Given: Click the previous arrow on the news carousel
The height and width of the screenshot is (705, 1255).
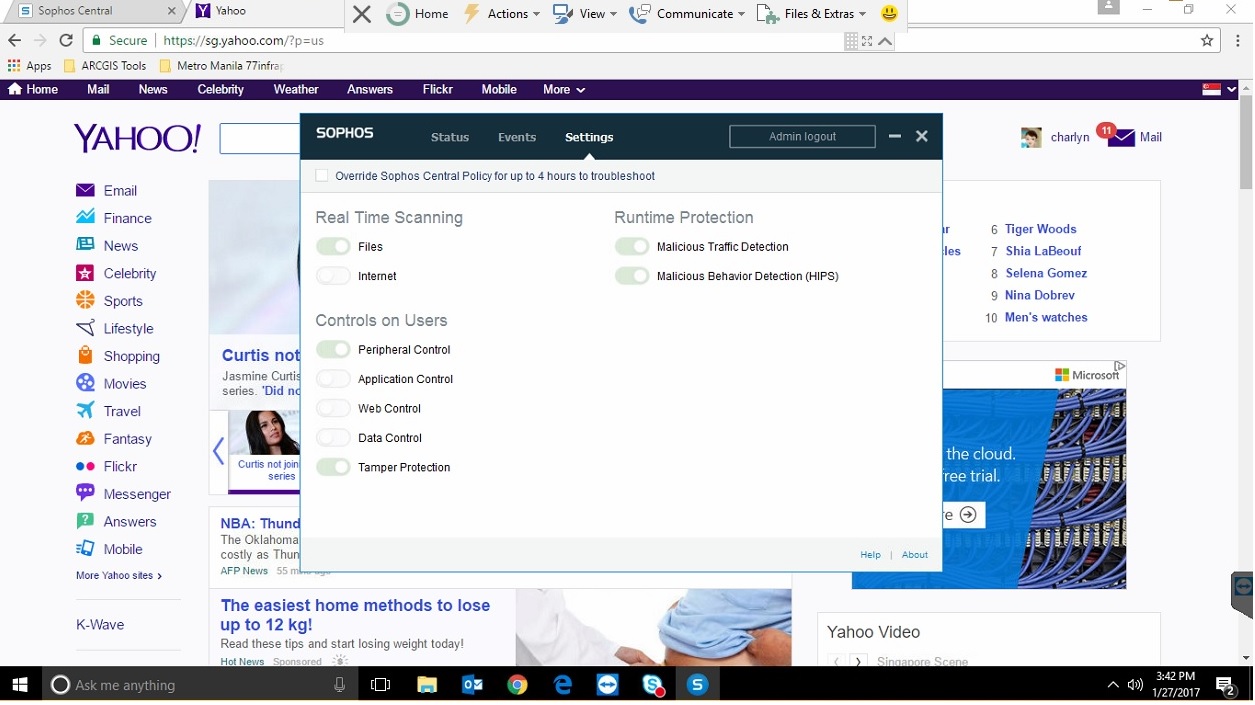Looking at the screenshot, I should (x=218, y=451).
